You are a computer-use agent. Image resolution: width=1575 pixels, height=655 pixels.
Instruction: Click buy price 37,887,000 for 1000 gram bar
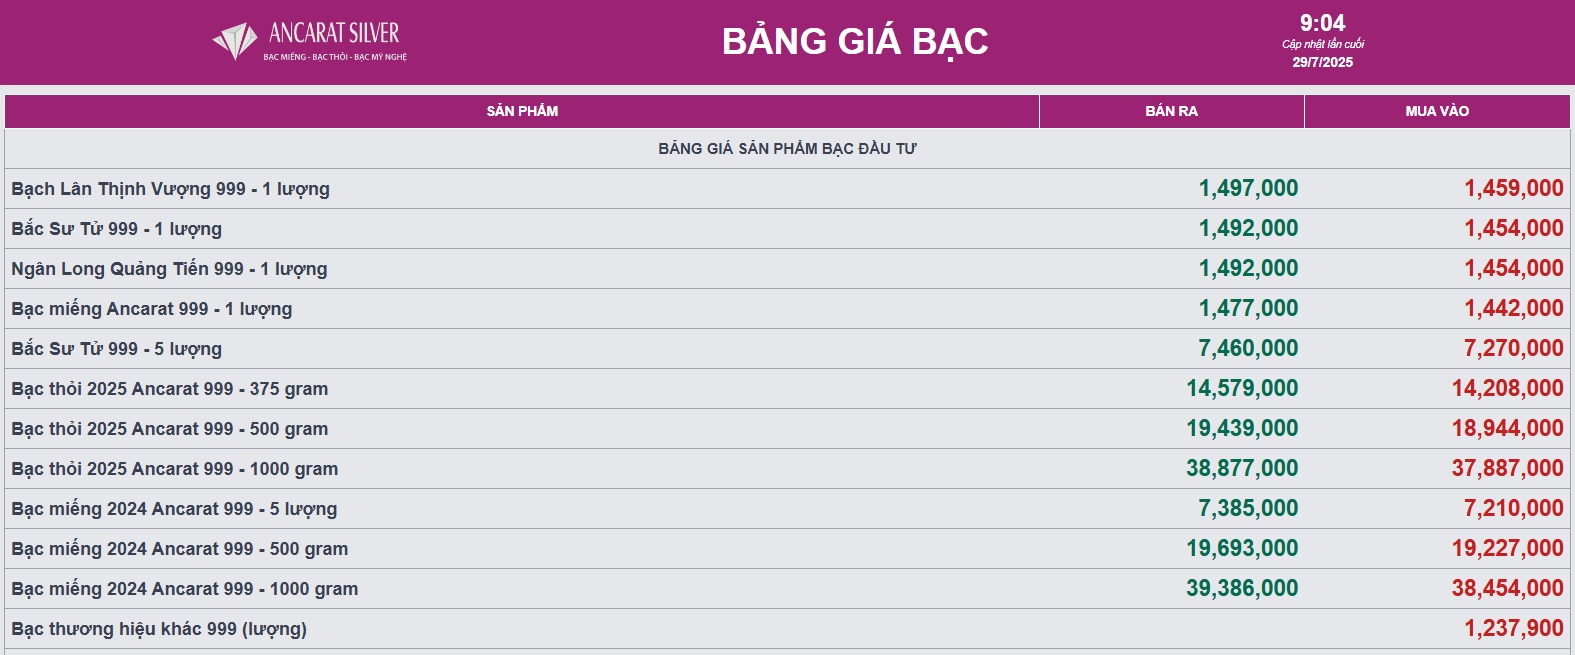1508,468
